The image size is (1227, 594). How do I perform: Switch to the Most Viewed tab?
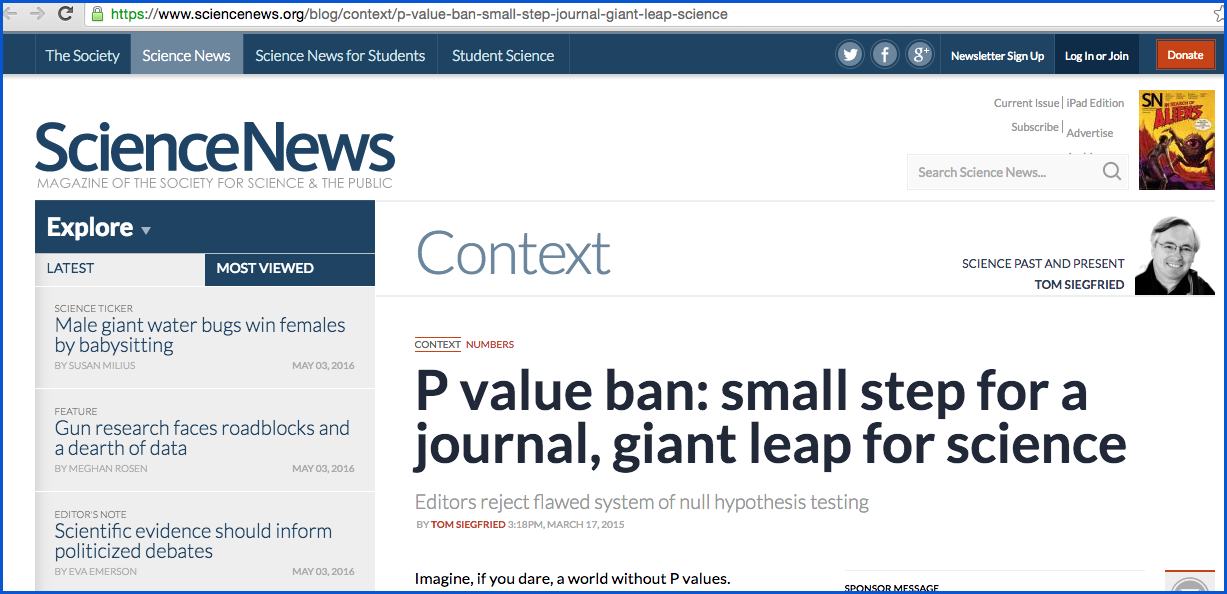265,268
